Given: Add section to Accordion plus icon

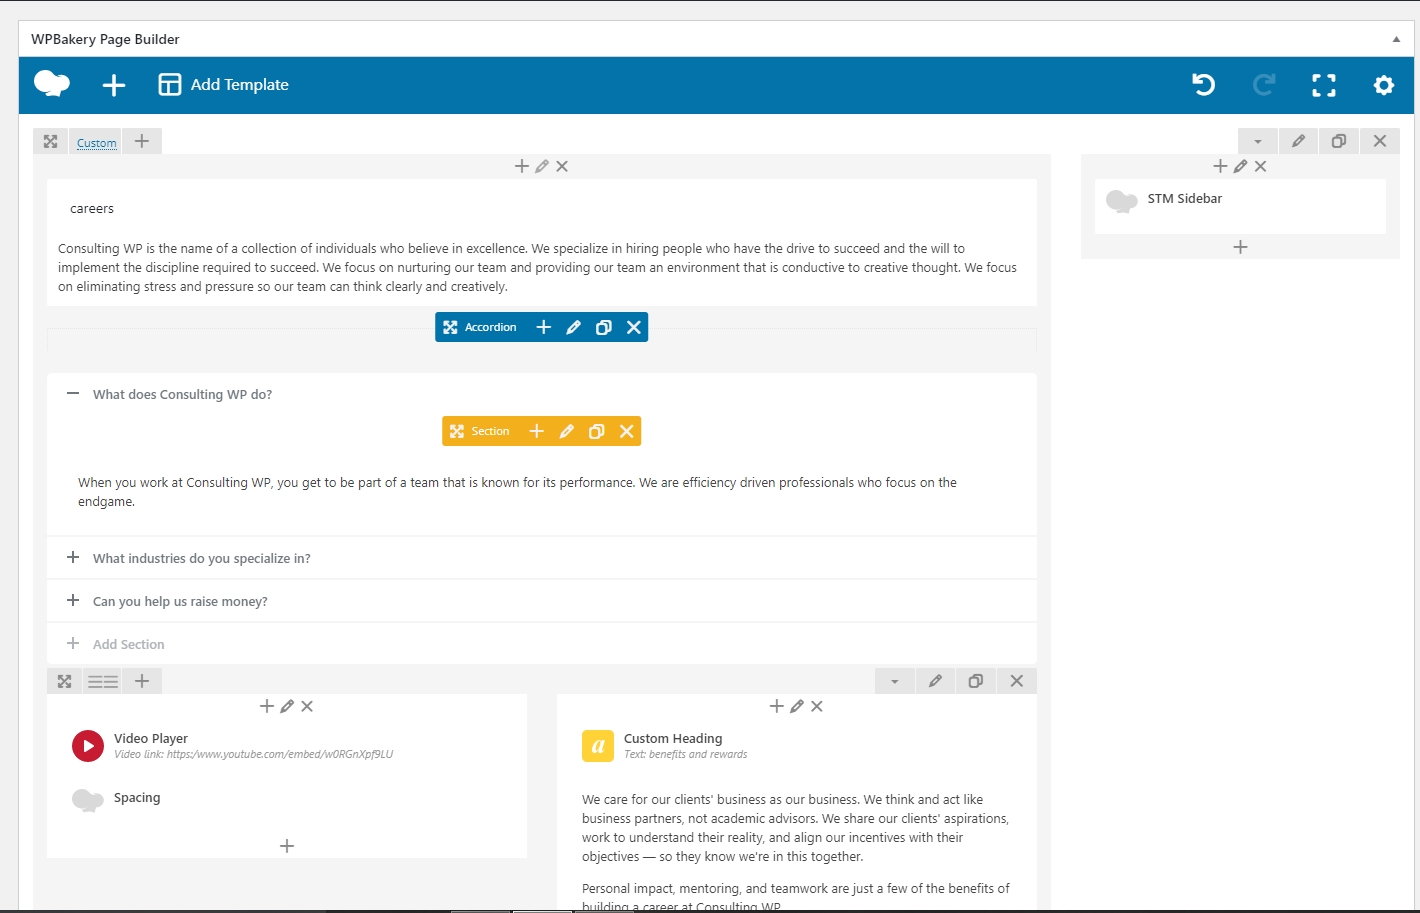Looking at the screenshot, I should pos(544,327).
